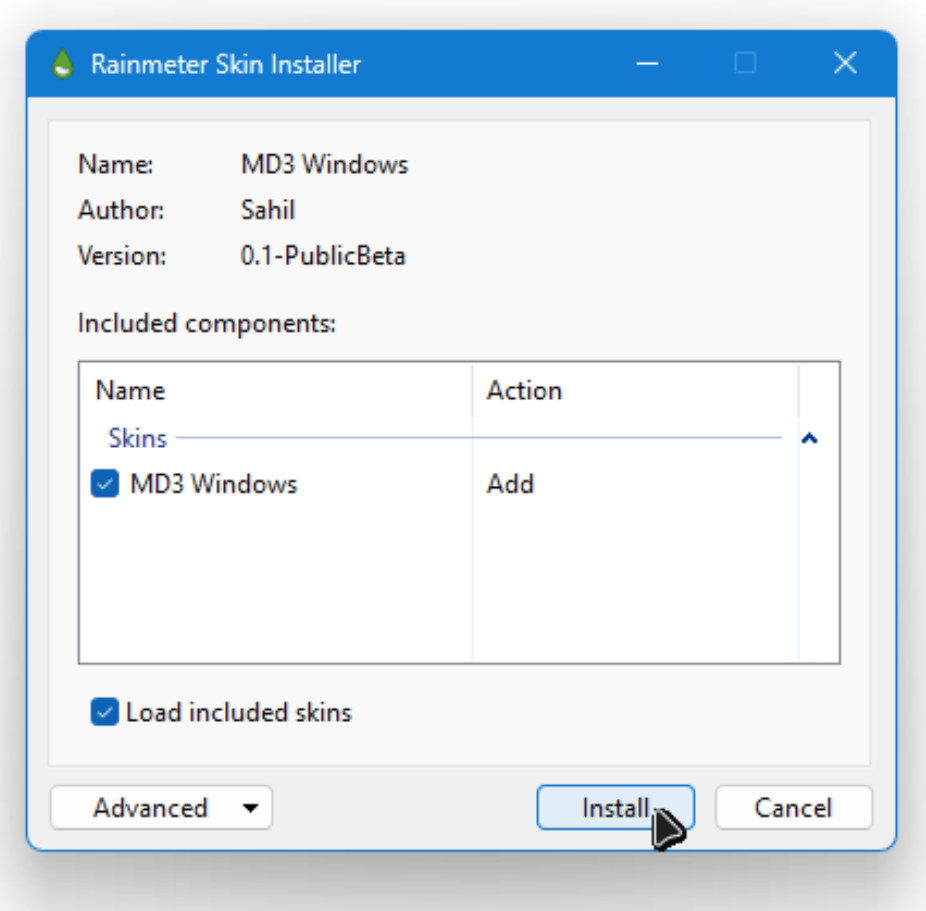The image size is (926, 911).
Task: Disable the Load included skins option
Action: [x=104, y=713]
